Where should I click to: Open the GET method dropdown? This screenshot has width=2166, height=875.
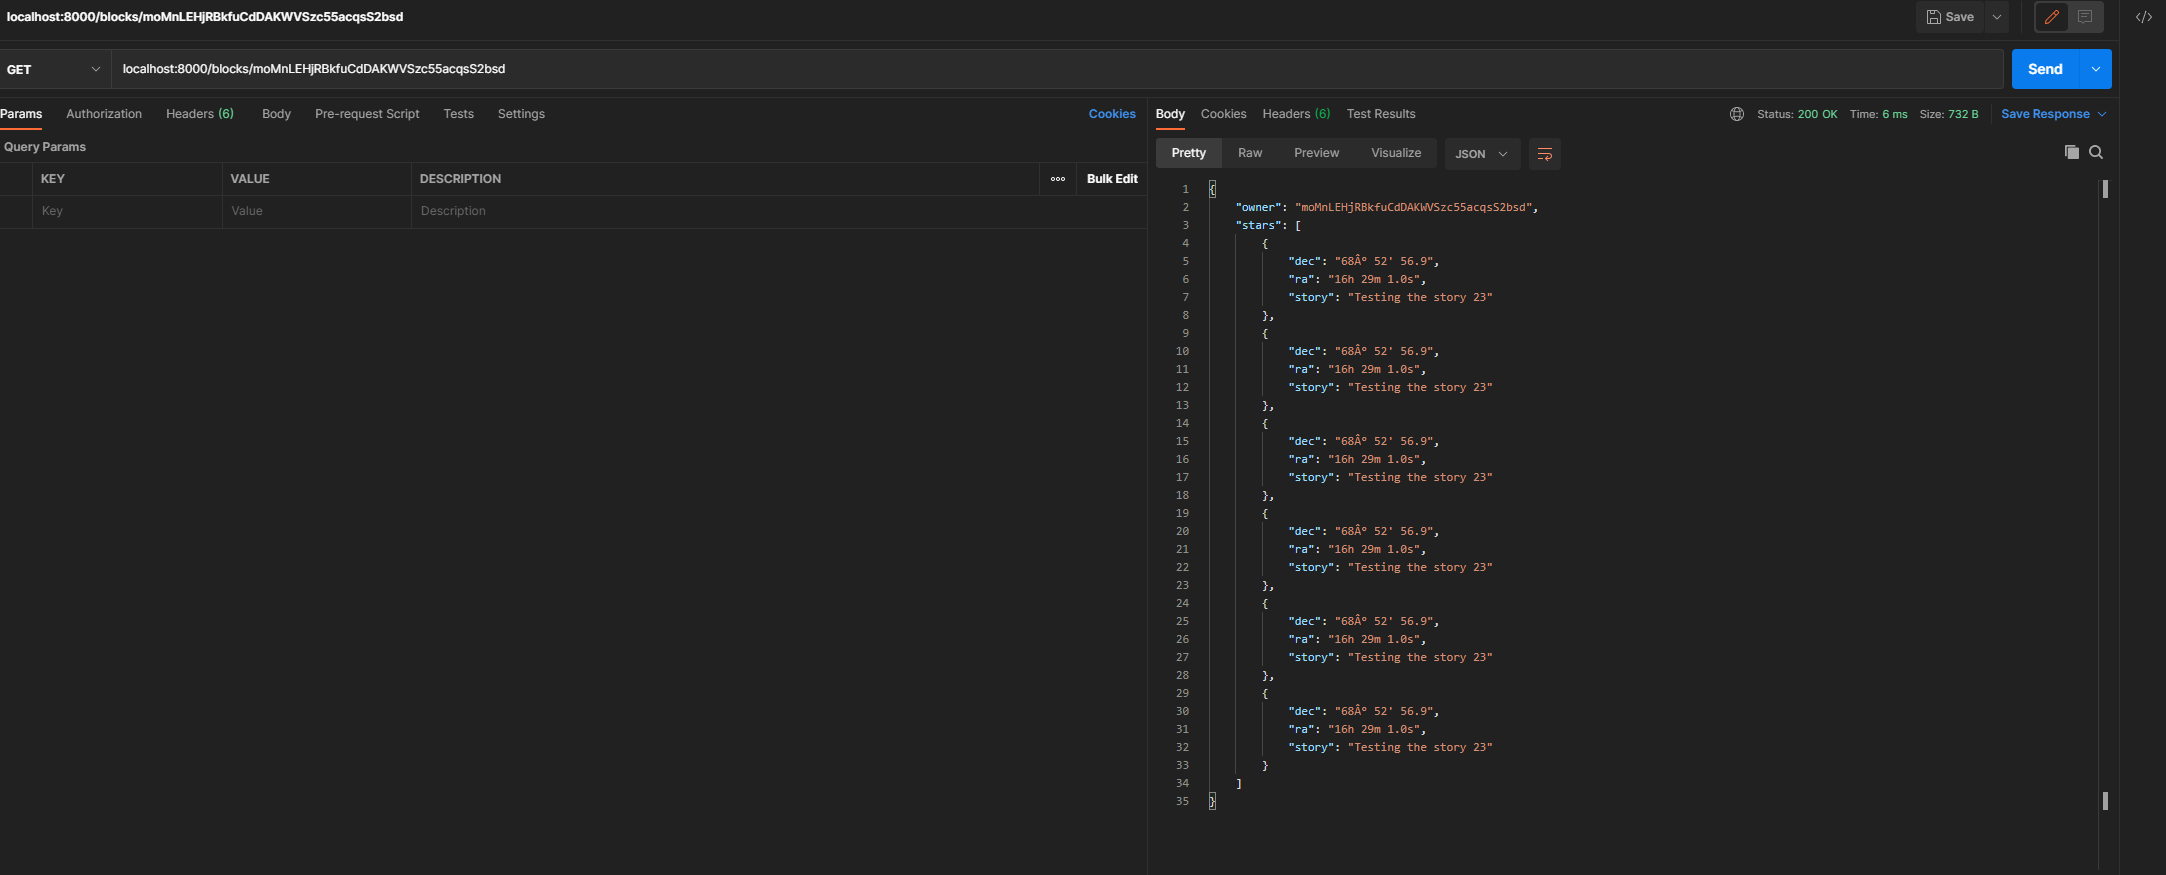[x=54, y=69]
